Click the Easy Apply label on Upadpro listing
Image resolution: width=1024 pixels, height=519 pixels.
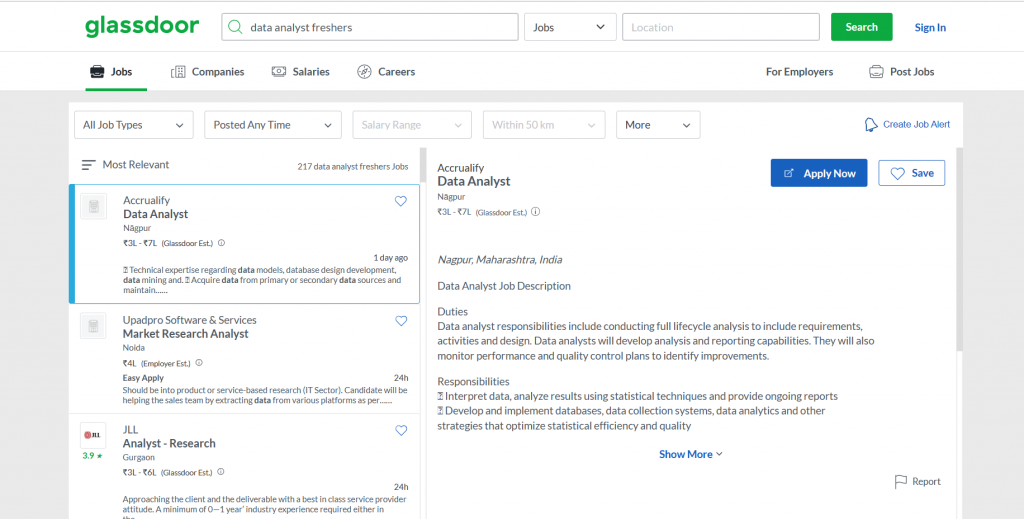[143, 378]
